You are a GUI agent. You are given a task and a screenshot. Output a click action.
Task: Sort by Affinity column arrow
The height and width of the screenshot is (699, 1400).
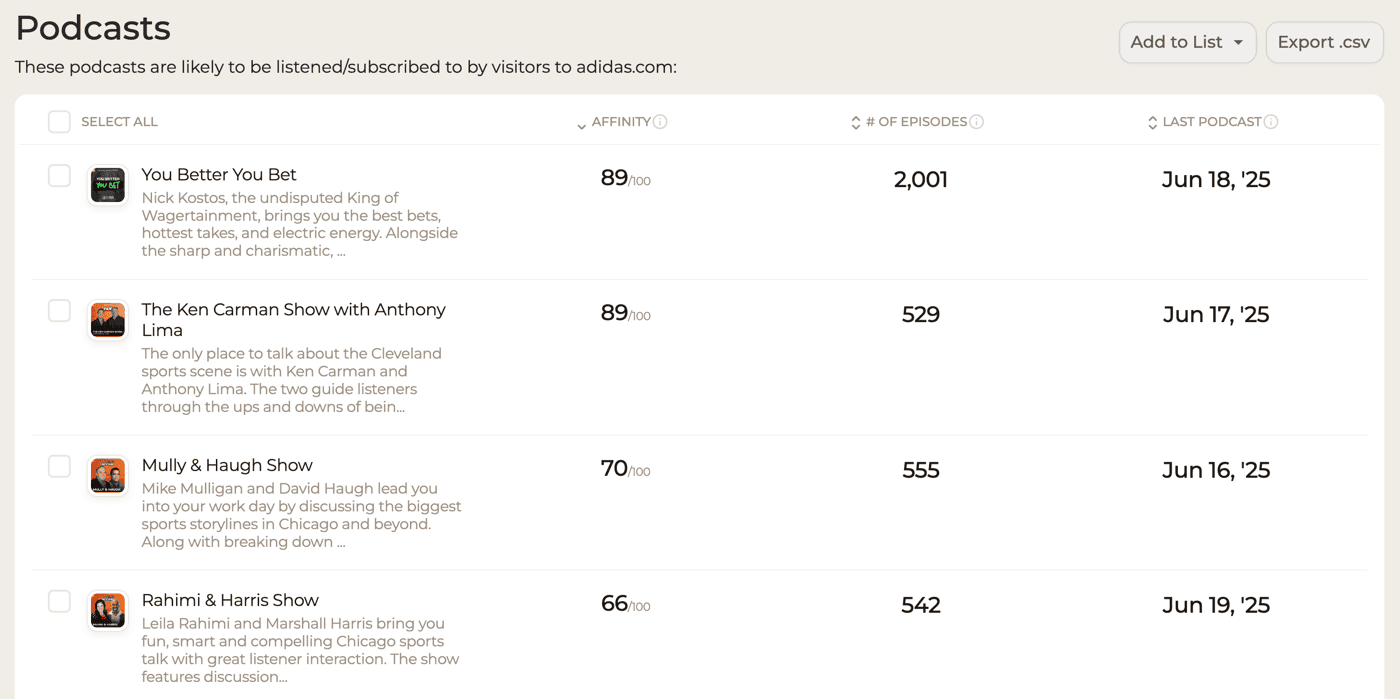[x=581, y=124]
